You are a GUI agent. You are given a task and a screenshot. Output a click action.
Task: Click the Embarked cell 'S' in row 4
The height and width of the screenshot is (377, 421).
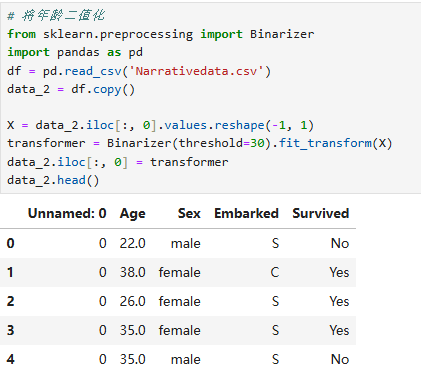point(275,359)
